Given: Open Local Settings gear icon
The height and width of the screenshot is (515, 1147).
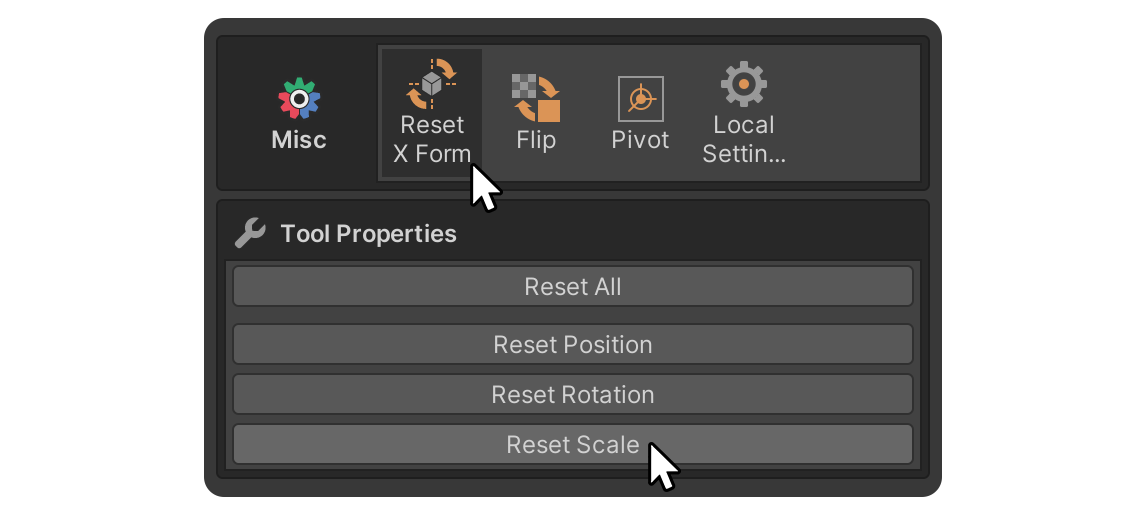Looking at the screenshot, I should tap(743, 84).
